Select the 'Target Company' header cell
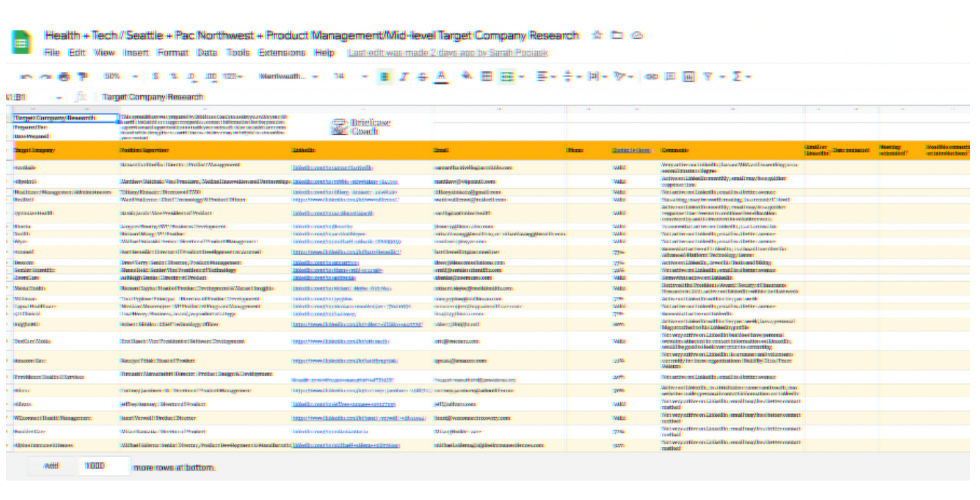The image size is (980, 500). (x=66, y=150)
